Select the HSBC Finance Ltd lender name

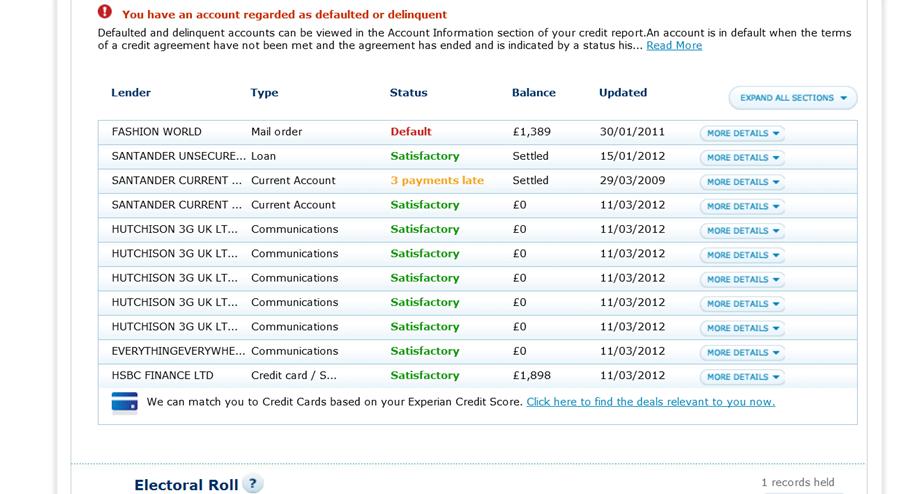(162, 376)
